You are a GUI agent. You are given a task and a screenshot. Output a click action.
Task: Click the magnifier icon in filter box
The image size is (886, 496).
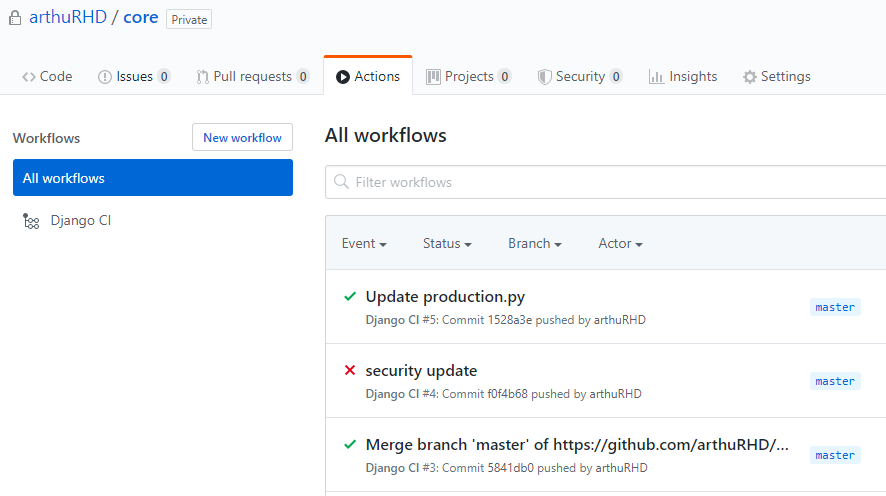coord(342,182)
